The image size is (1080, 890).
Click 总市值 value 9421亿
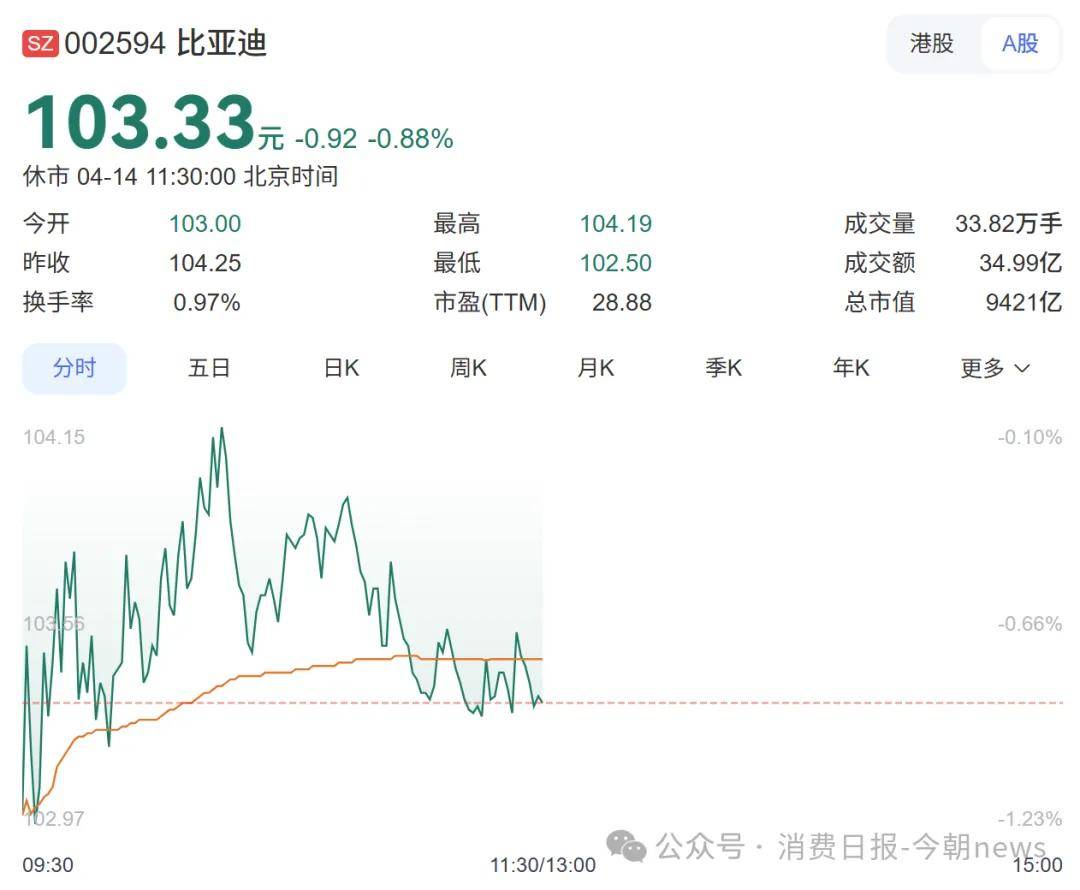tap(1024, 302)
